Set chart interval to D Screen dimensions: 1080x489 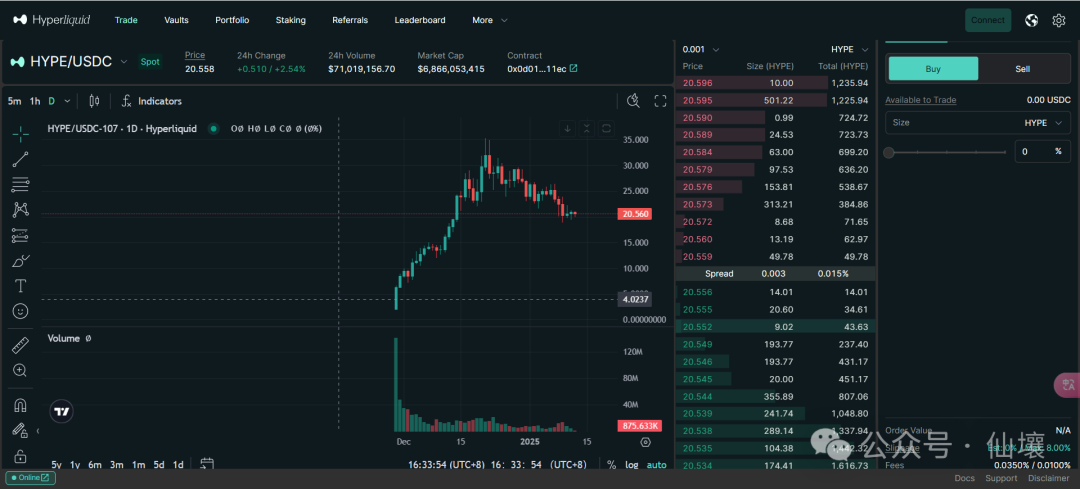click(x=52, y=101)
